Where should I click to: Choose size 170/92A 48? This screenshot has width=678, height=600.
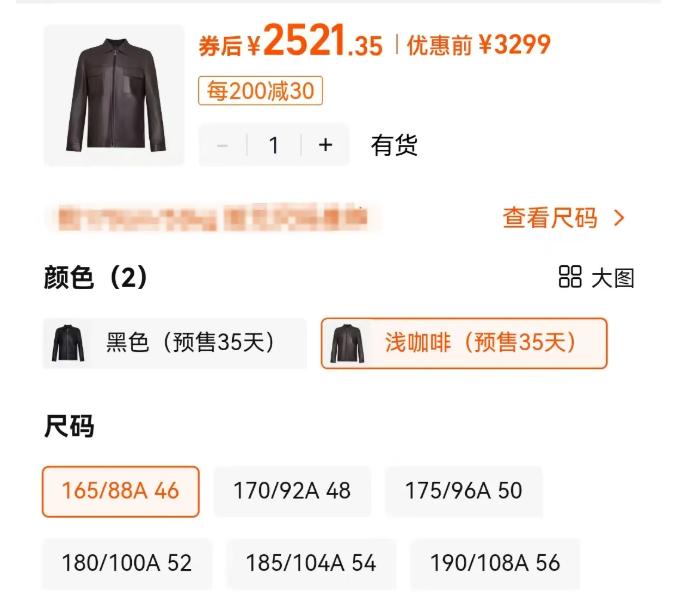(x=292, y=491)
